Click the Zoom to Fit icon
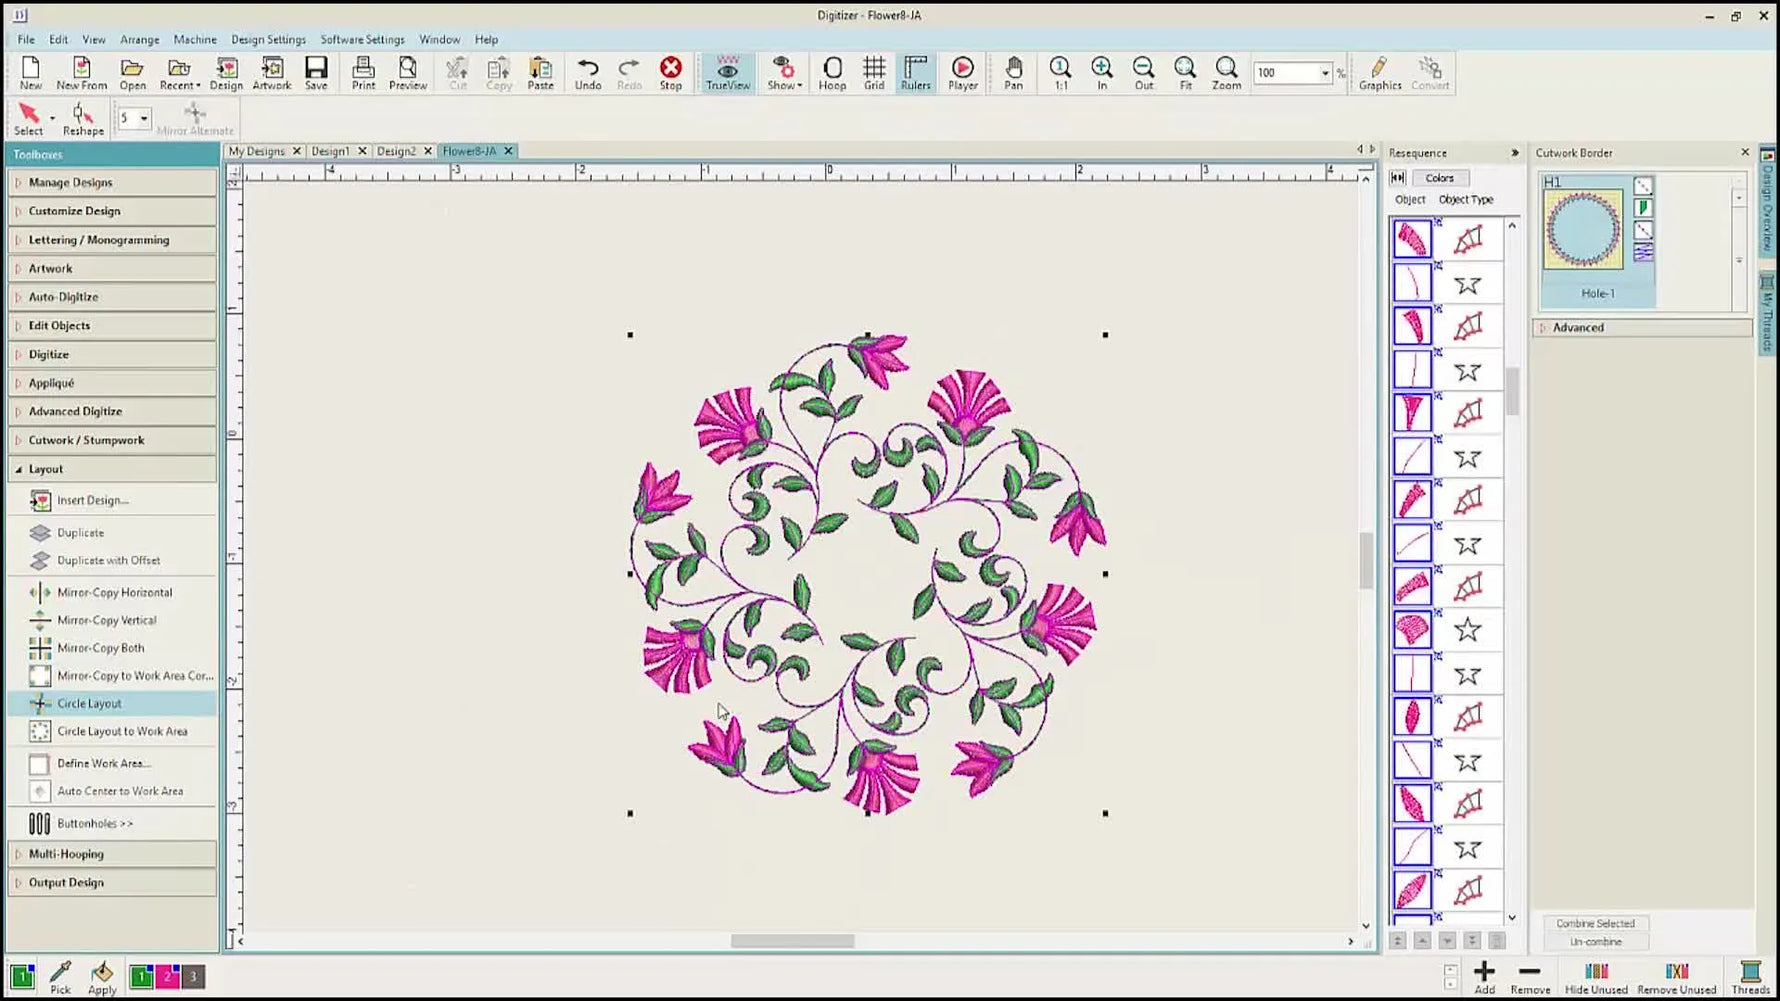The width and height of the screenshot is (1780, 1001). point(1185,73)
